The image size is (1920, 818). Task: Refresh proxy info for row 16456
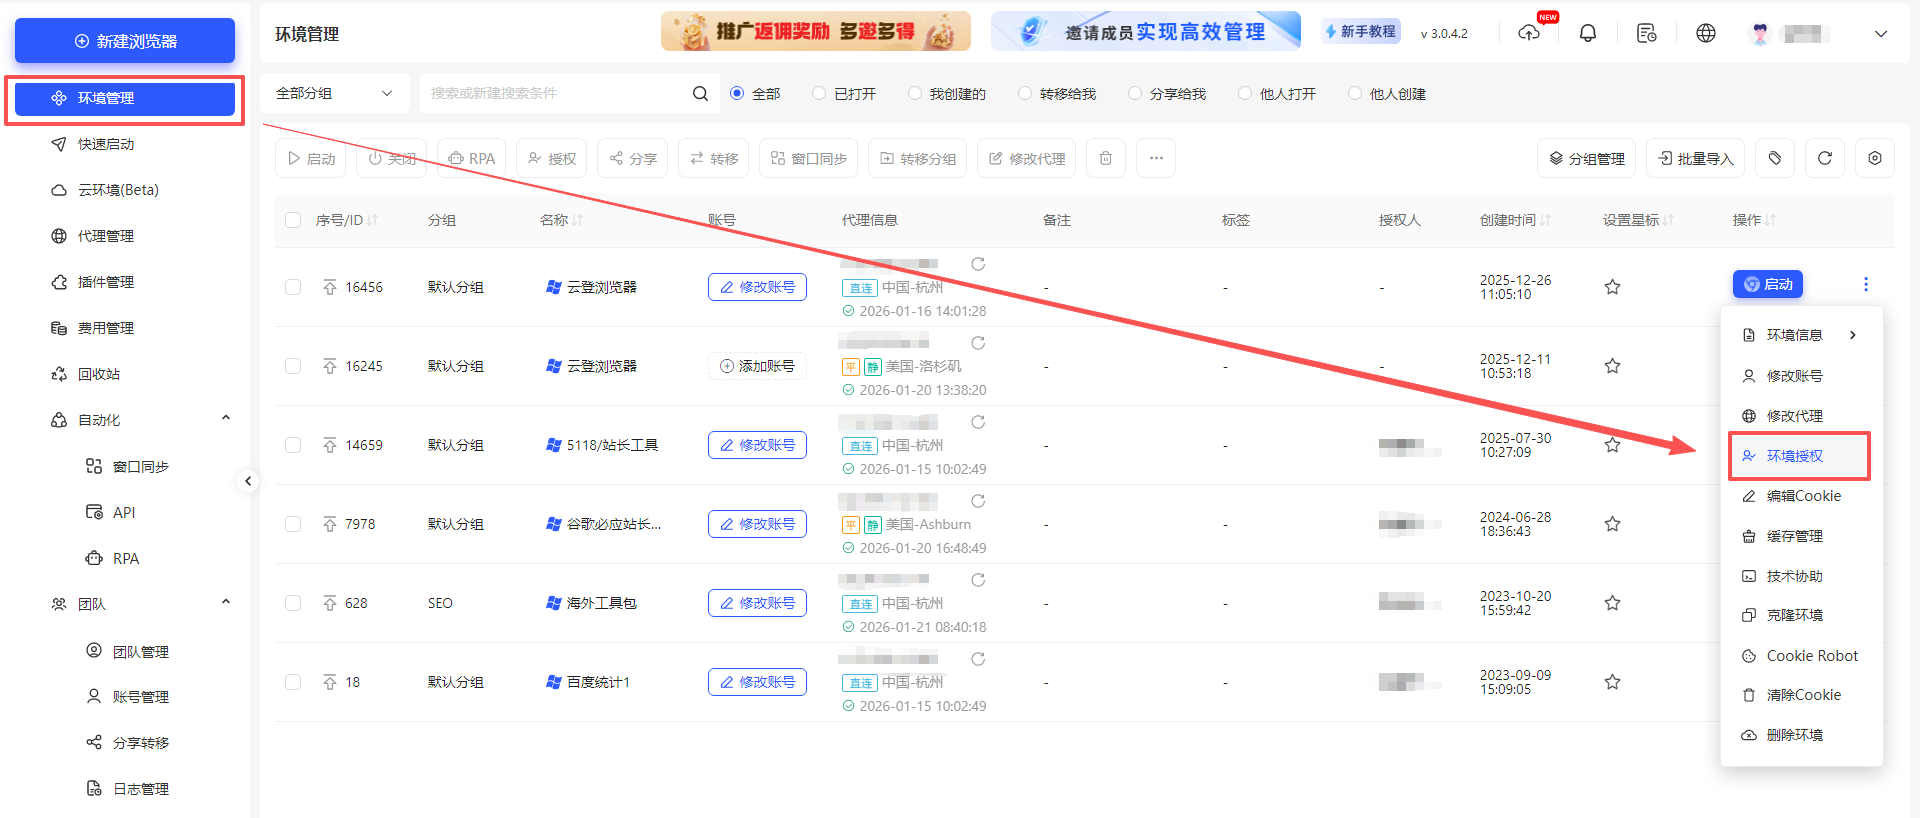click(x=978, y=264)
